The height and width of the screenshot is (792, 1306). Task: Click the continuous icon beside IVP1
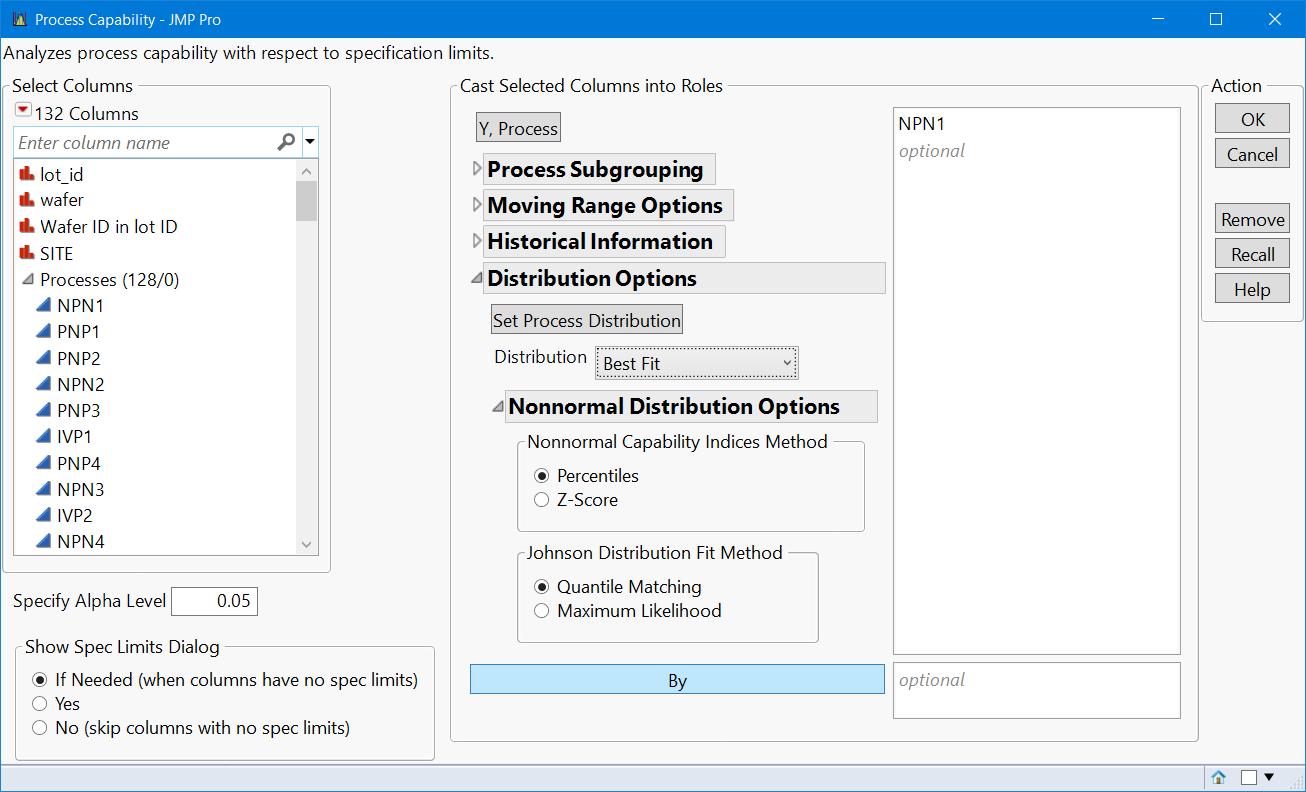(x=44, y=437)
